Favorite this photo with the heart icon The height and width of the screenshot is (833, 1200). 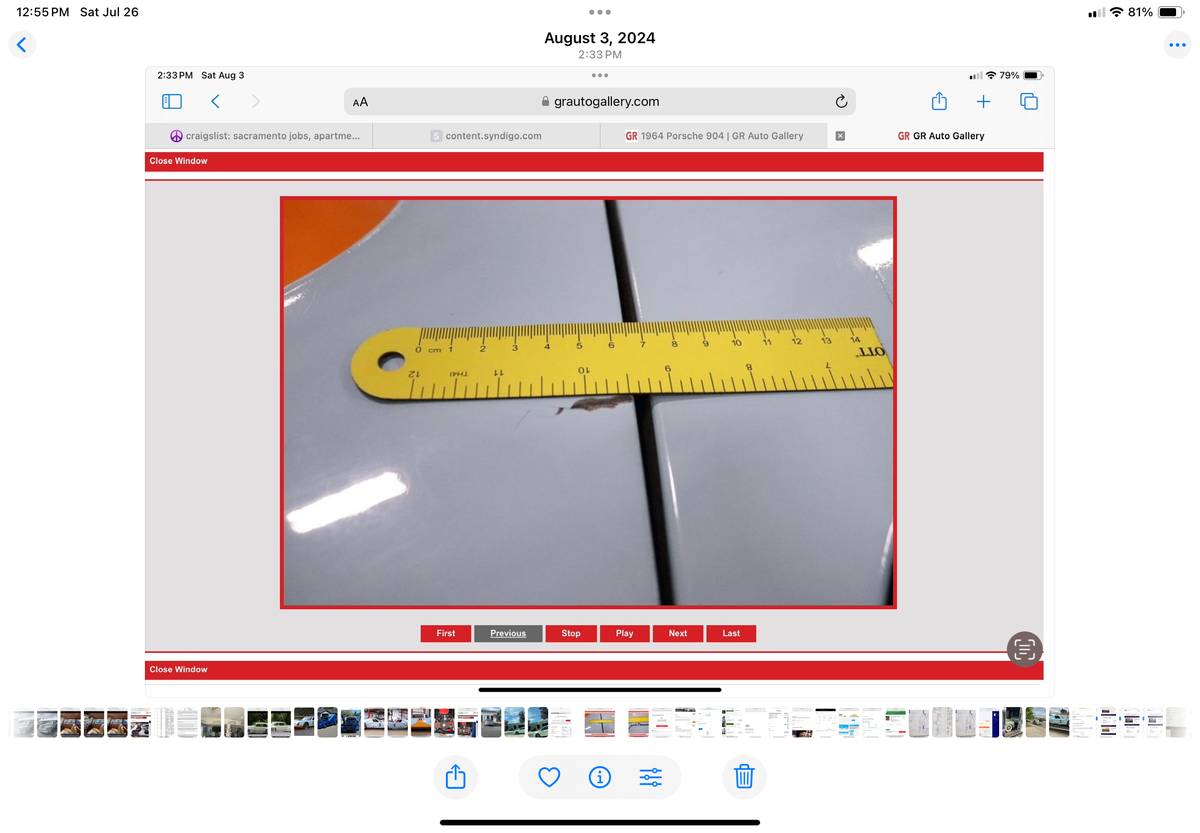coord(549,776)
